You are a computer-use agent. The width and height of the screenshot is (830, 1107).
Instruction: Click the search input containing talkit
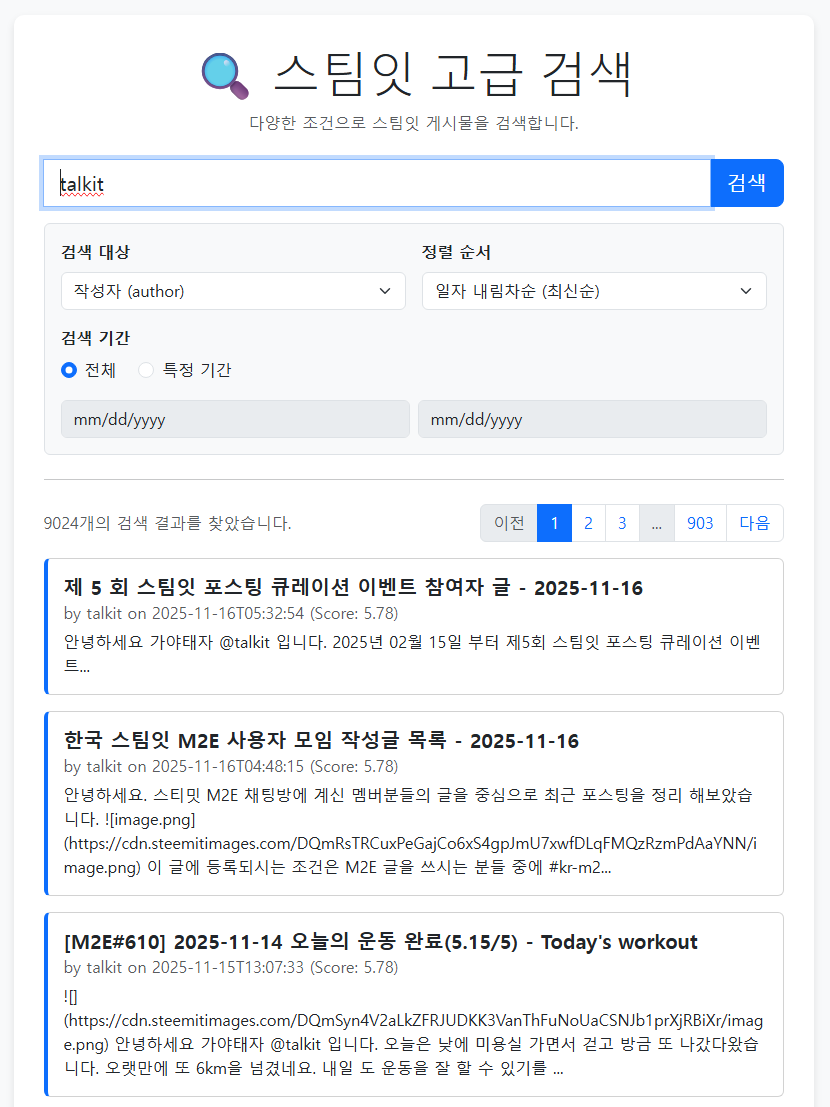377,184
